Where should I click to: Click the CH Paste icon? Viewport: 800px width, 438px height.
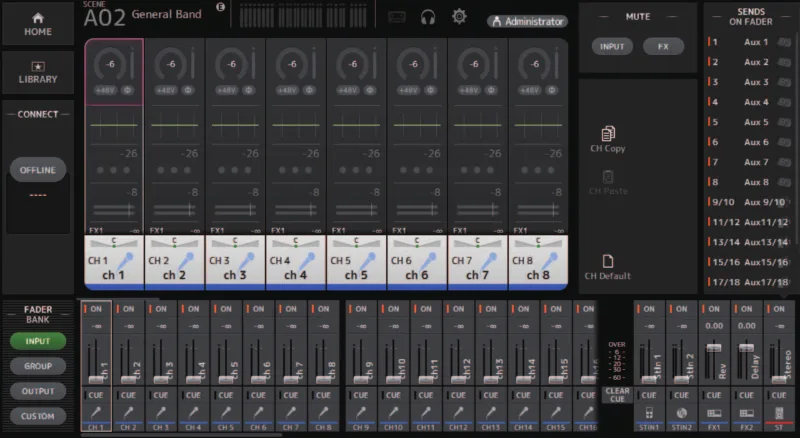[608, 177]
